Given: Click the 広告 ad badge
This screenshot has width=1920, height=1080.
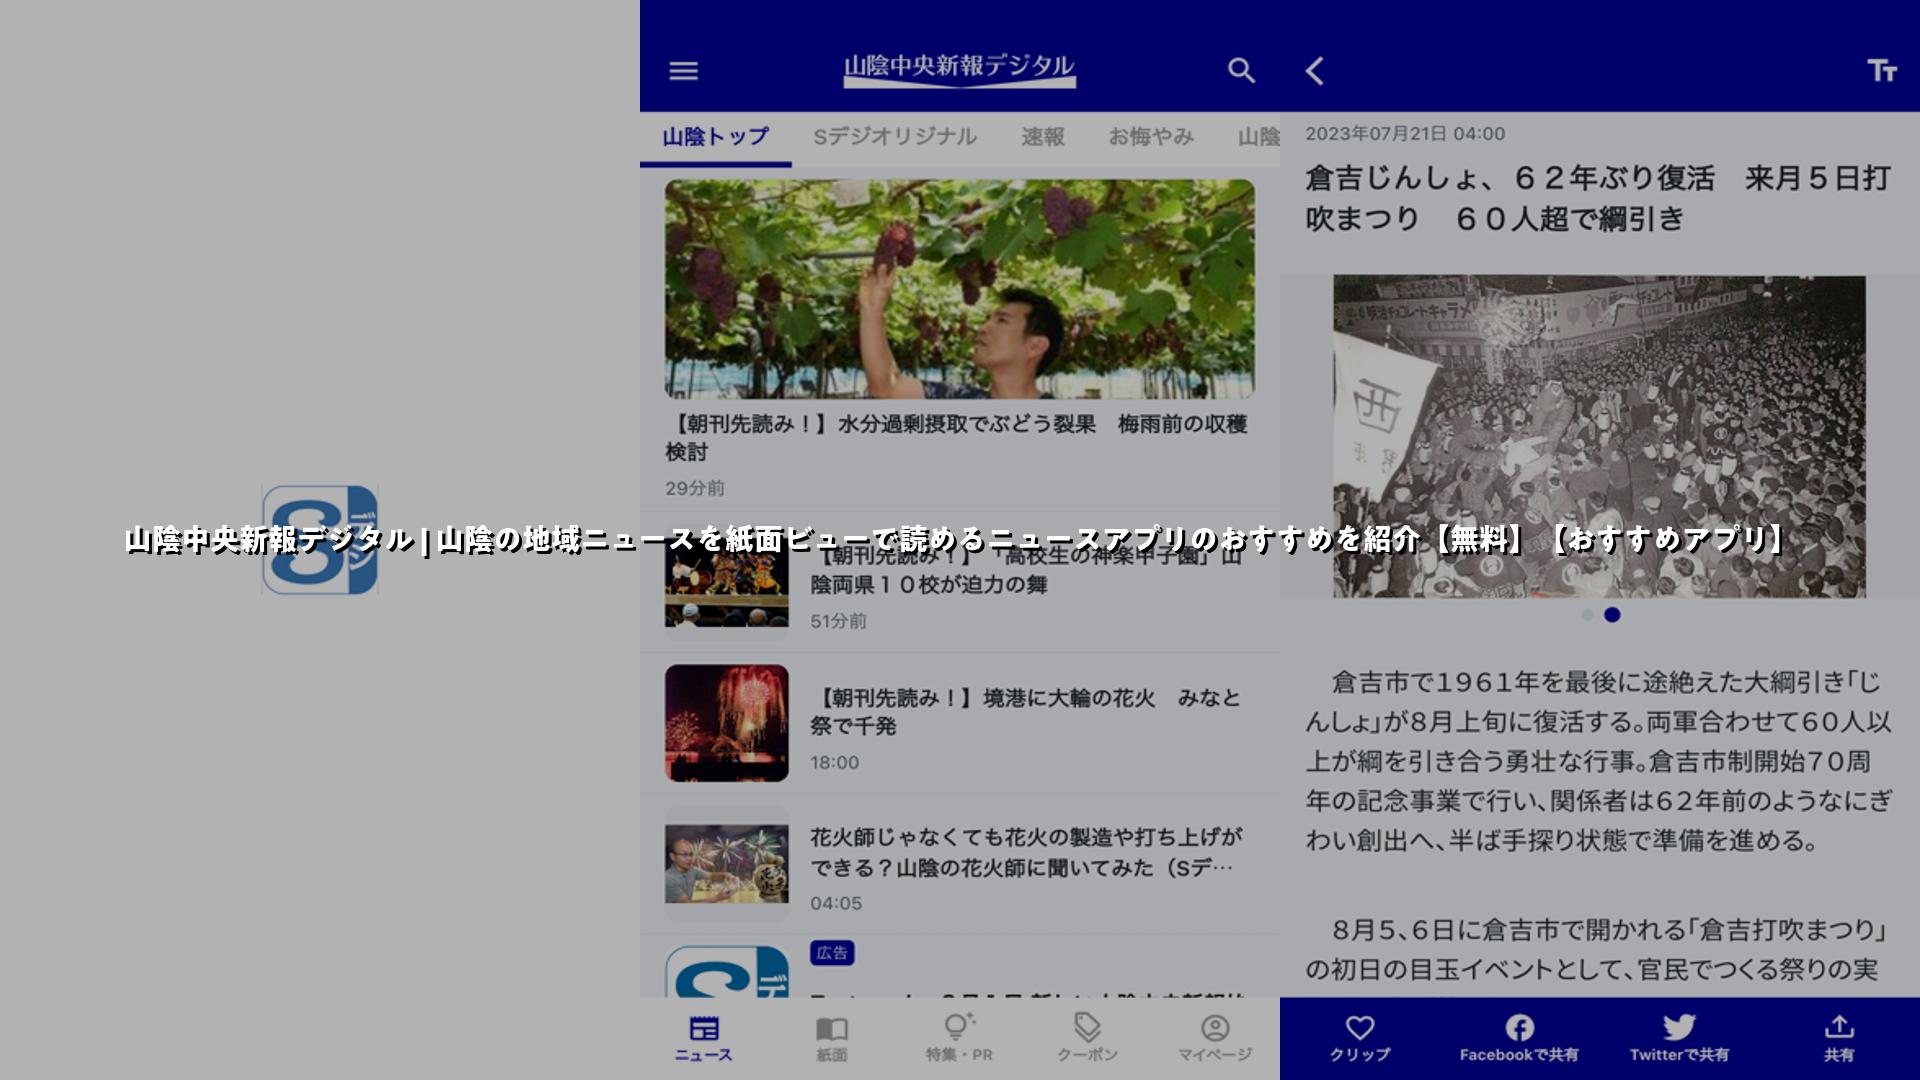Looking at the screenshot, I should (832, 953).
